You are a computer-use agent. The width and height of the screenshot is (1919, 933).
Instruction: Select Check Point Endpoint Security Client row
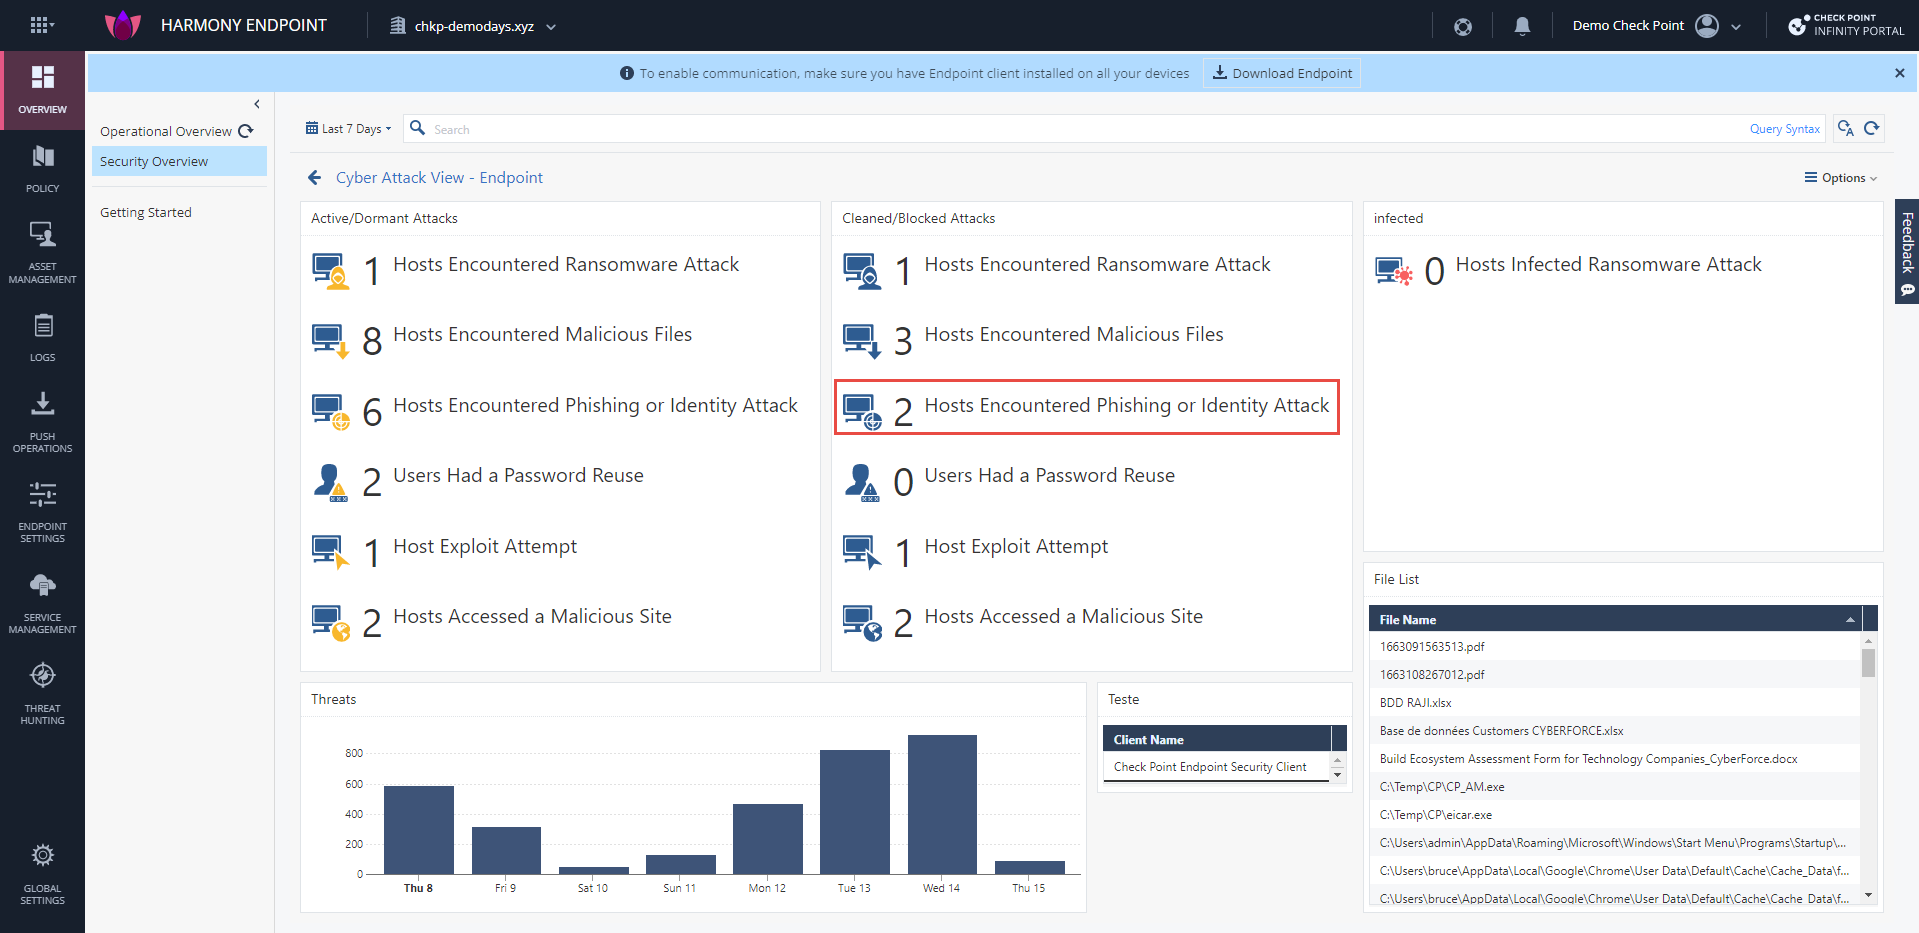click(x=1216, y=767)
